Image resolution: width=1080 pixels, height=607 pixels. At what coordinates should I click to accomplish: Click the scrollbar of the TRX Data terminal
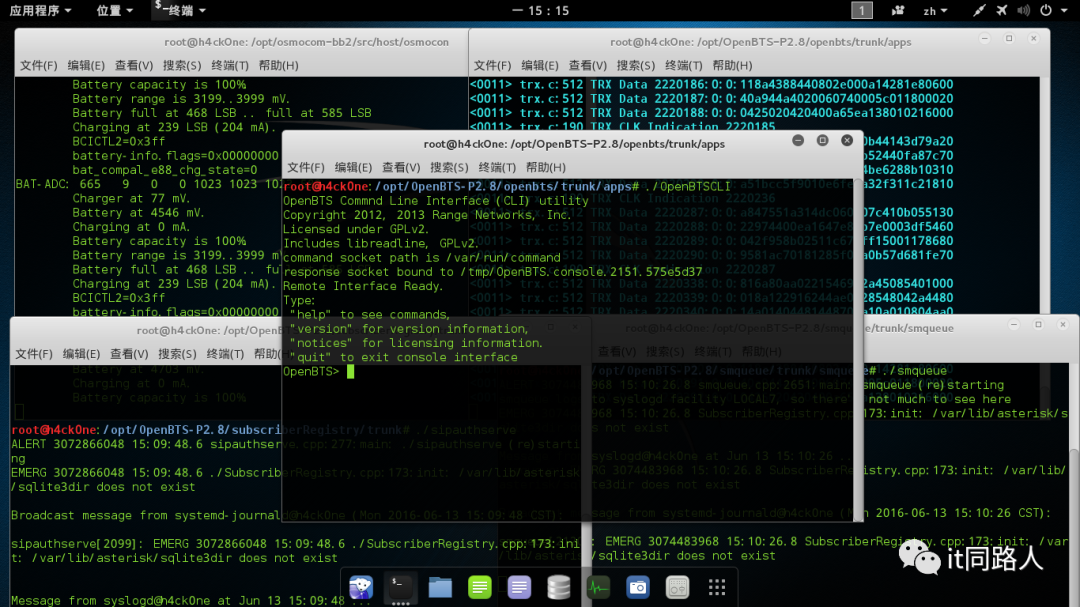[1045, 194]
